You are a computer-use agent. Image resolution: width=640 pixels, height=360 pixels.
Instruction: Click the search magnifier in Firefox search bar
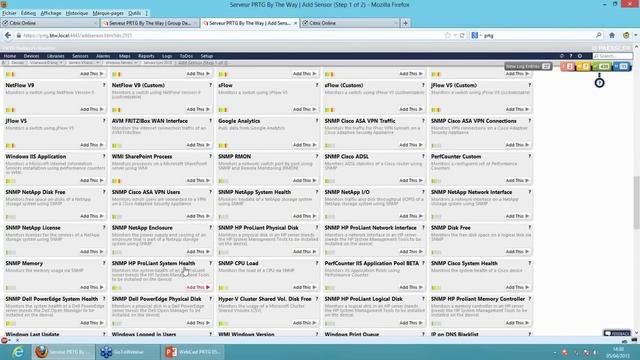(598, 36)
